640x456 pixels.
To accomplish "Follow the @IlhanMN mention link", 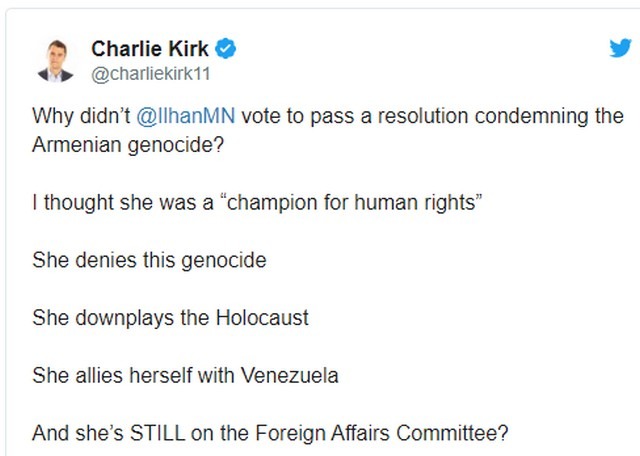I will coord(186,116).
